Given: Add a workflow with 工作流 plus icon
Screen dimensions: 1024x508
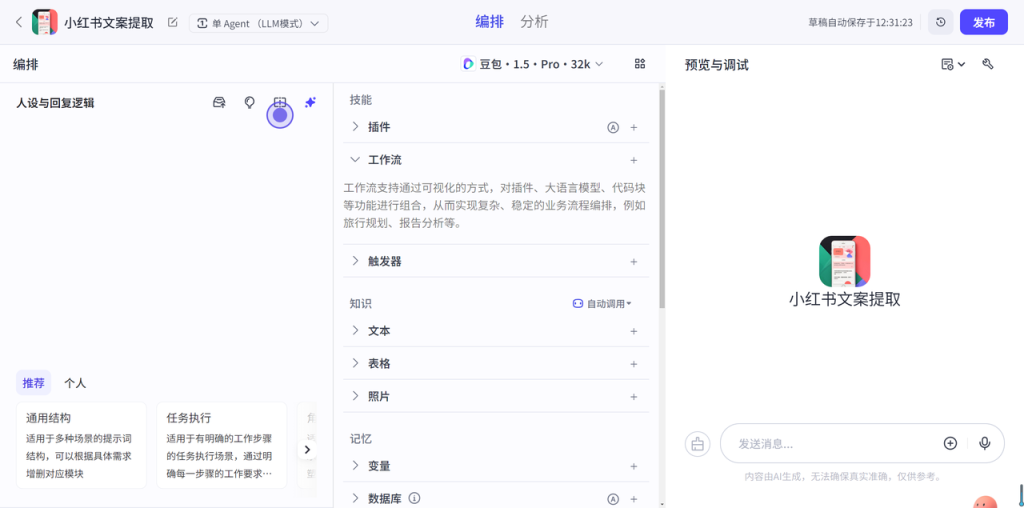Looking at the screenshot, I should tap(633, 160).
